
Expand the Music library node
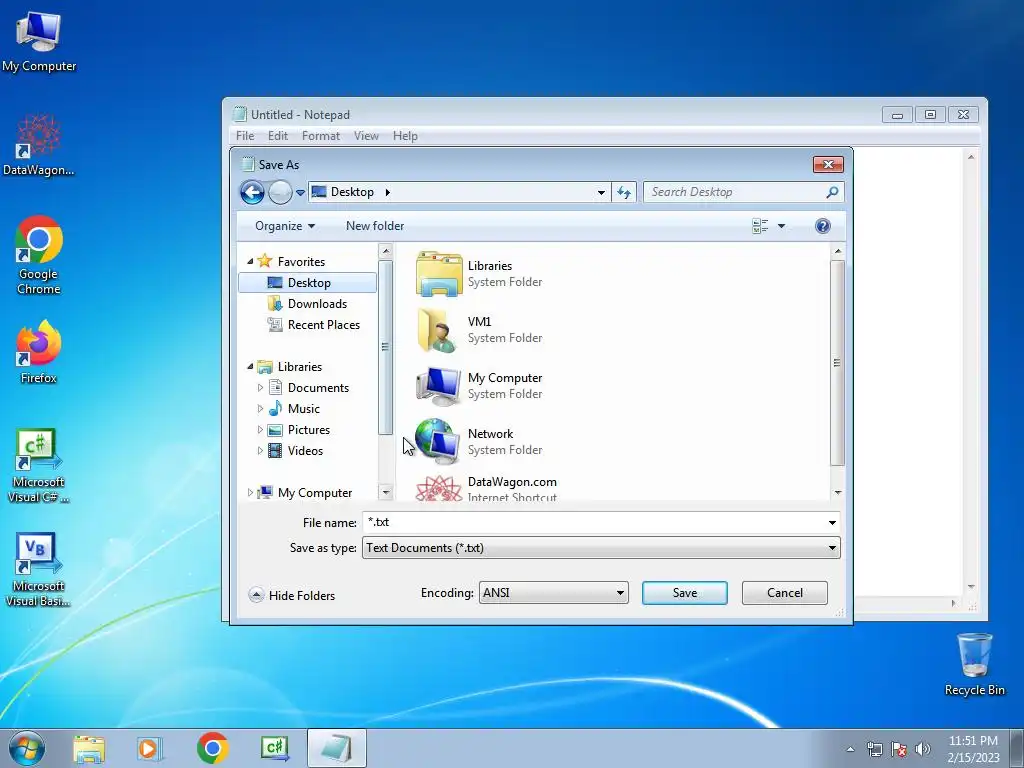[x=260, y=409]
